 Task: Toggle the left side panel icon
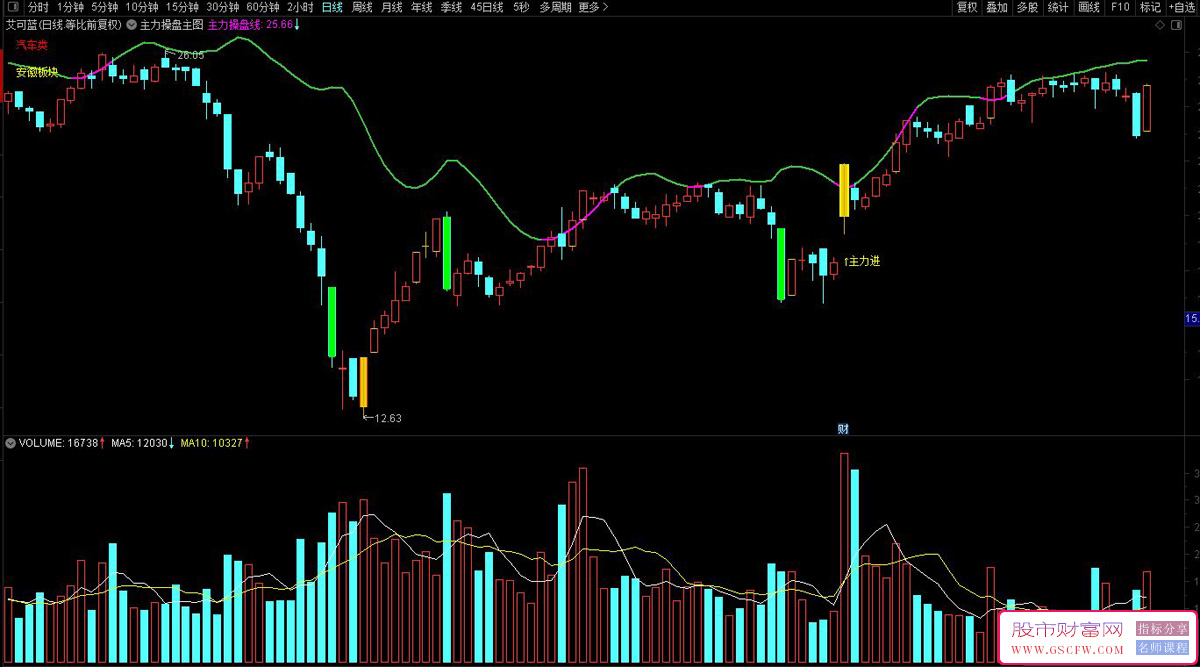click(13, 7)
